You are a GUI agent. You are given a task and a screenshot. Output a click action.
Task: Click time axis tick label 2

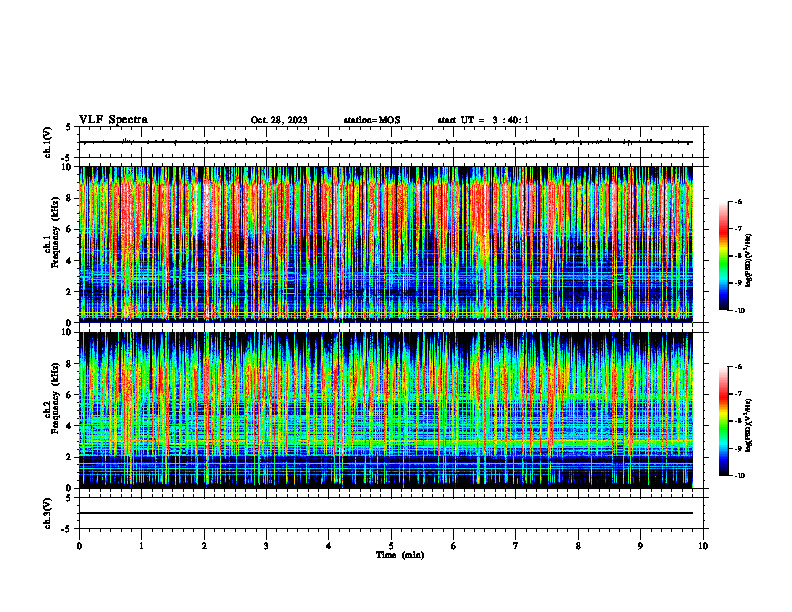click(204, 546)
